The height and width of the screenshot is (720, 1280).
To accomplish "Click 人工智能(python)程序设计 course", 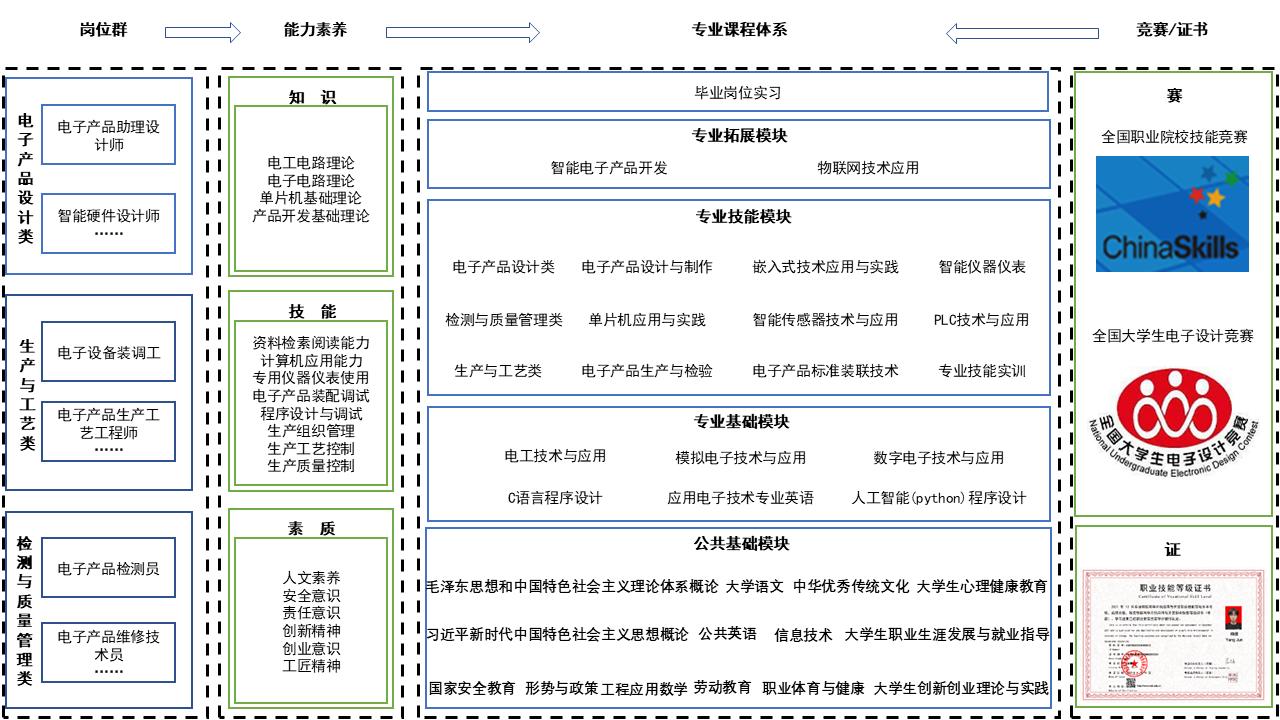I will [938, 498].
